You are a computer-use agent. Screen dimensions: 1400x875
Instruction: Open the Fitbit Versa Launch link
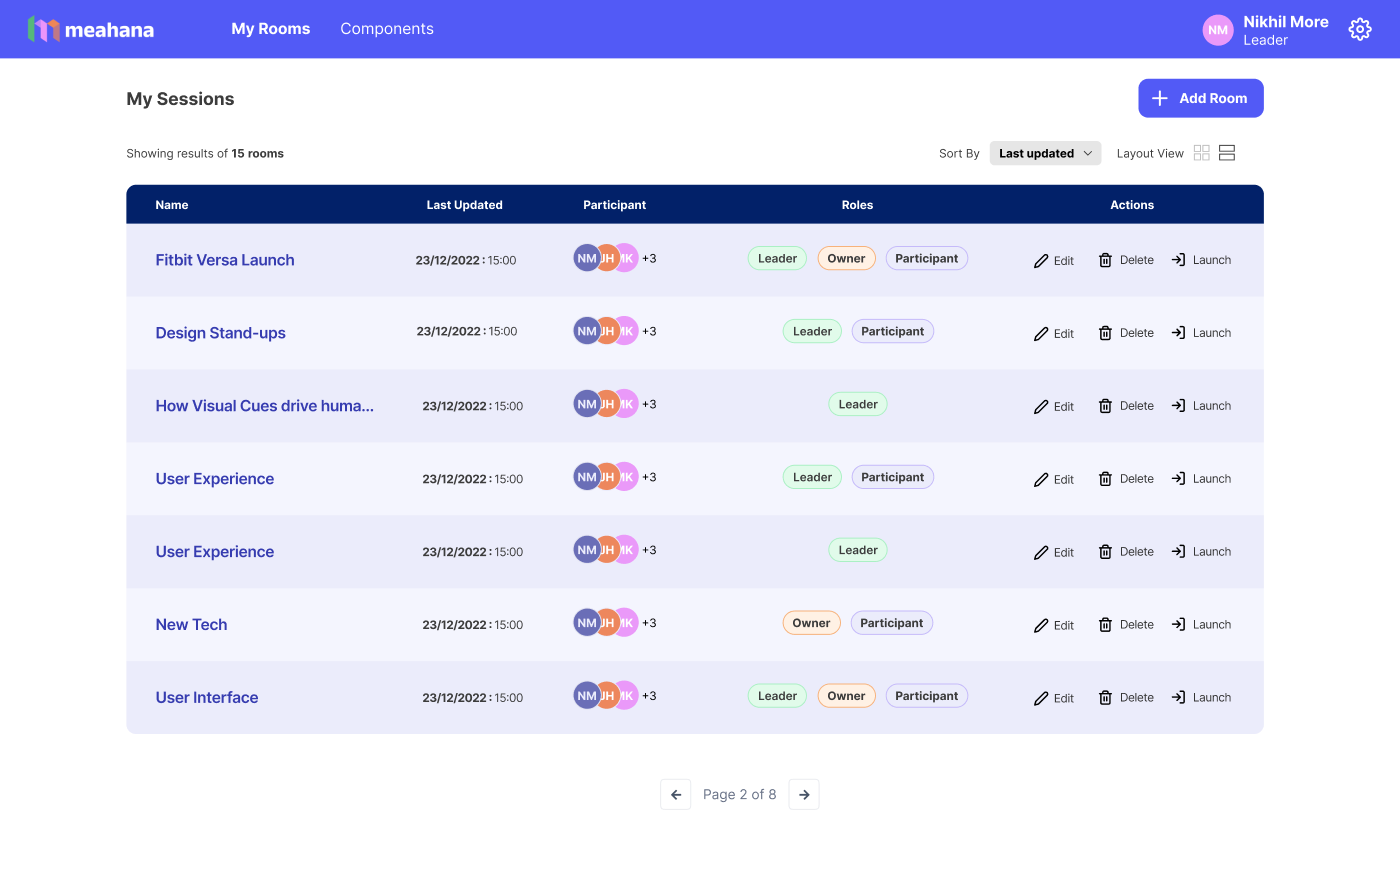click(225, 260)
